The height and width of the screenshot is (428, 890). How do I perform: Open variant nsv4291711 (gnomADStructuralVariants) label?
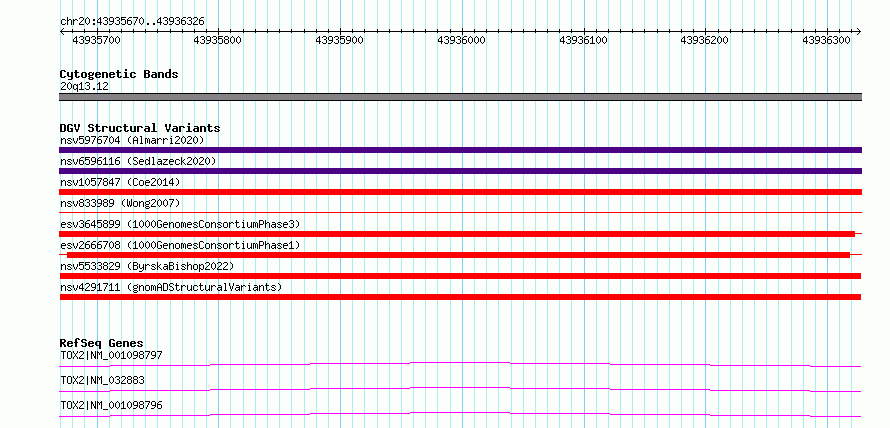tap(171, 287)
